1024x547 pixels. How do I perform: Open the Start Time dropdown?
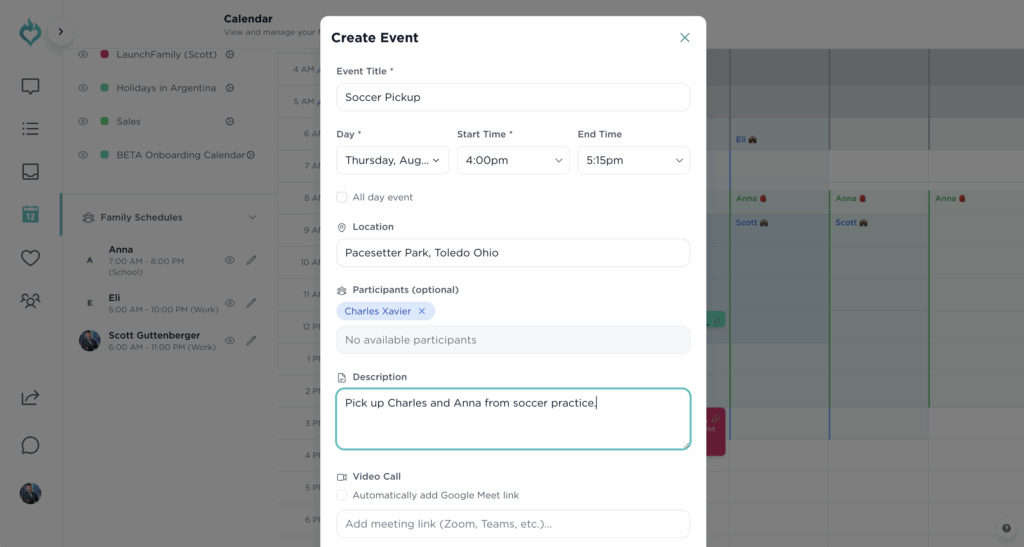pos(513,160)
